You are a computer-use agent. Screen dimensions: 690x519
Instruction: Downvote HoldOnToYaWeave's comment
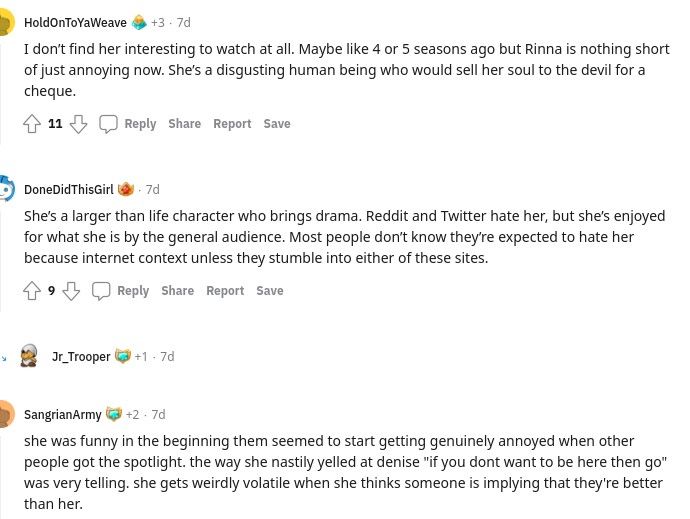click(78, 124)
